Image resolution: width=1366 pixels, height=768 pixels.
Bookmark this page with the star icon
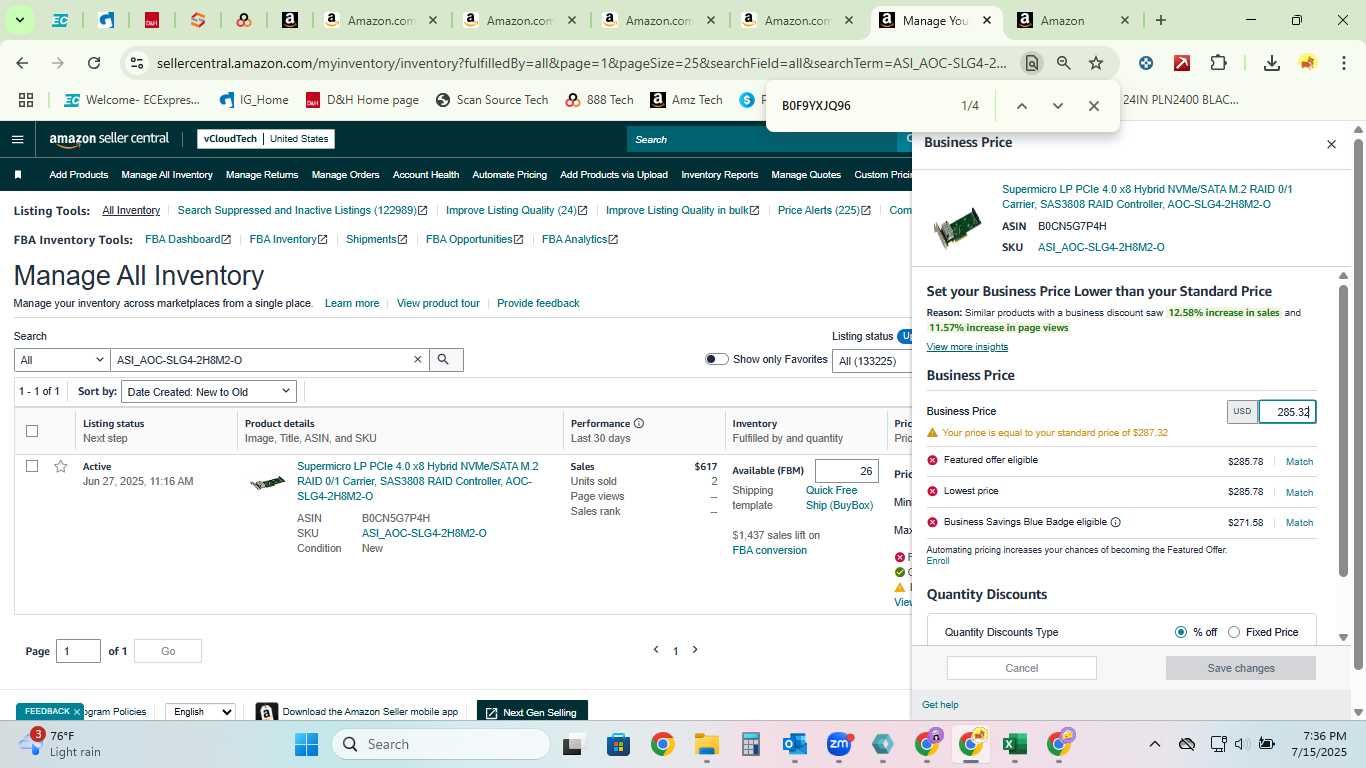[x=1096, y=63]
